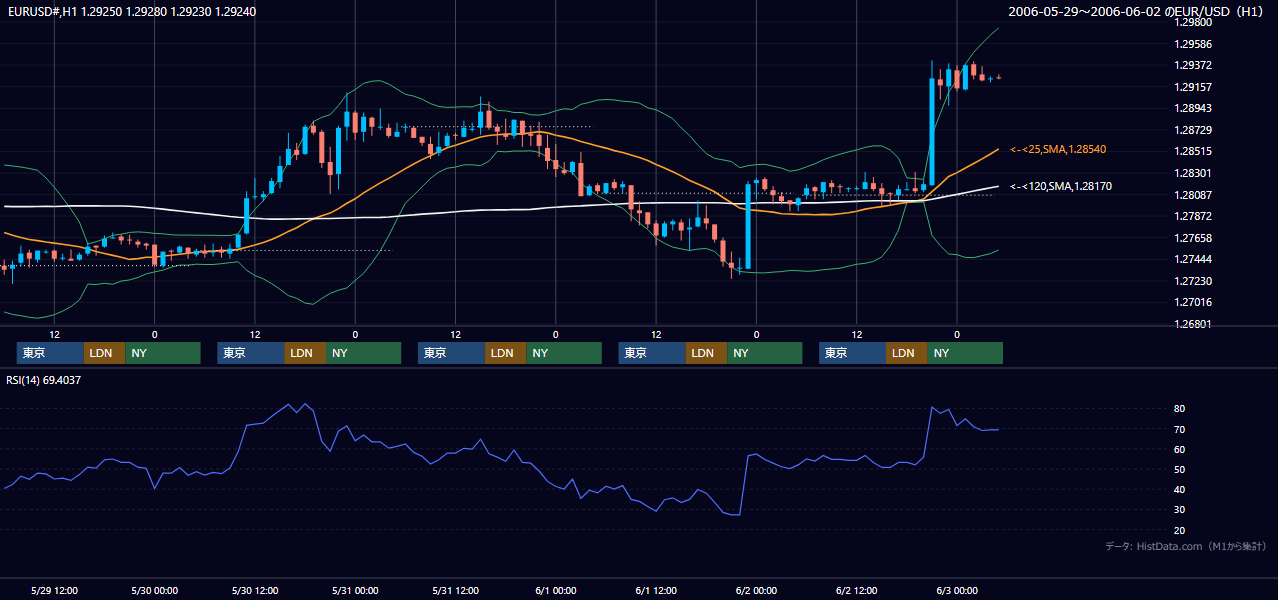Select the orange <-<25,SMA,1.28540 label
Screen dimensions: 1278x600
coord(1058,149)
